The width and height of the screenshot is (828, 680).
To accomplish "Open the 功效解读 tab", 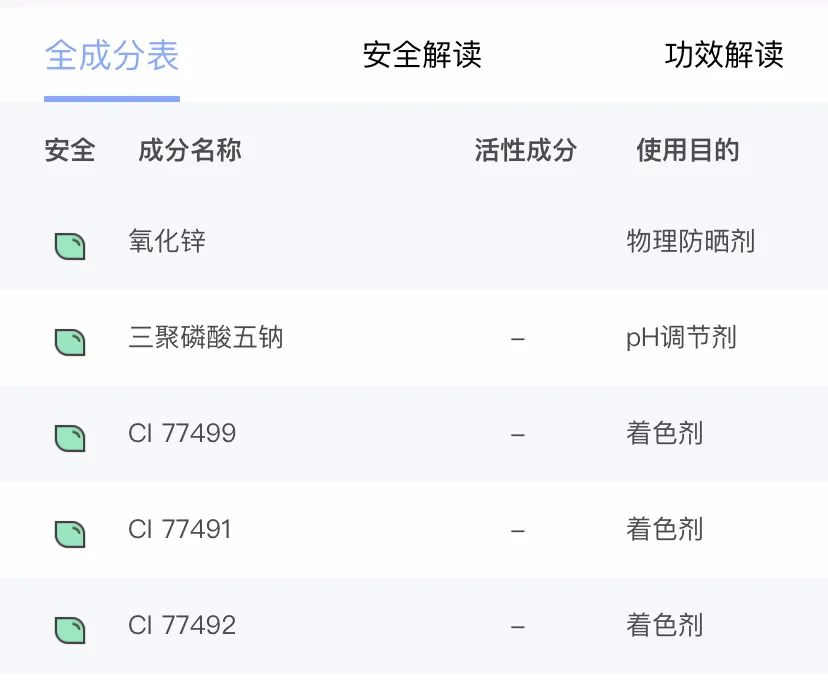I will click(723, 54).
